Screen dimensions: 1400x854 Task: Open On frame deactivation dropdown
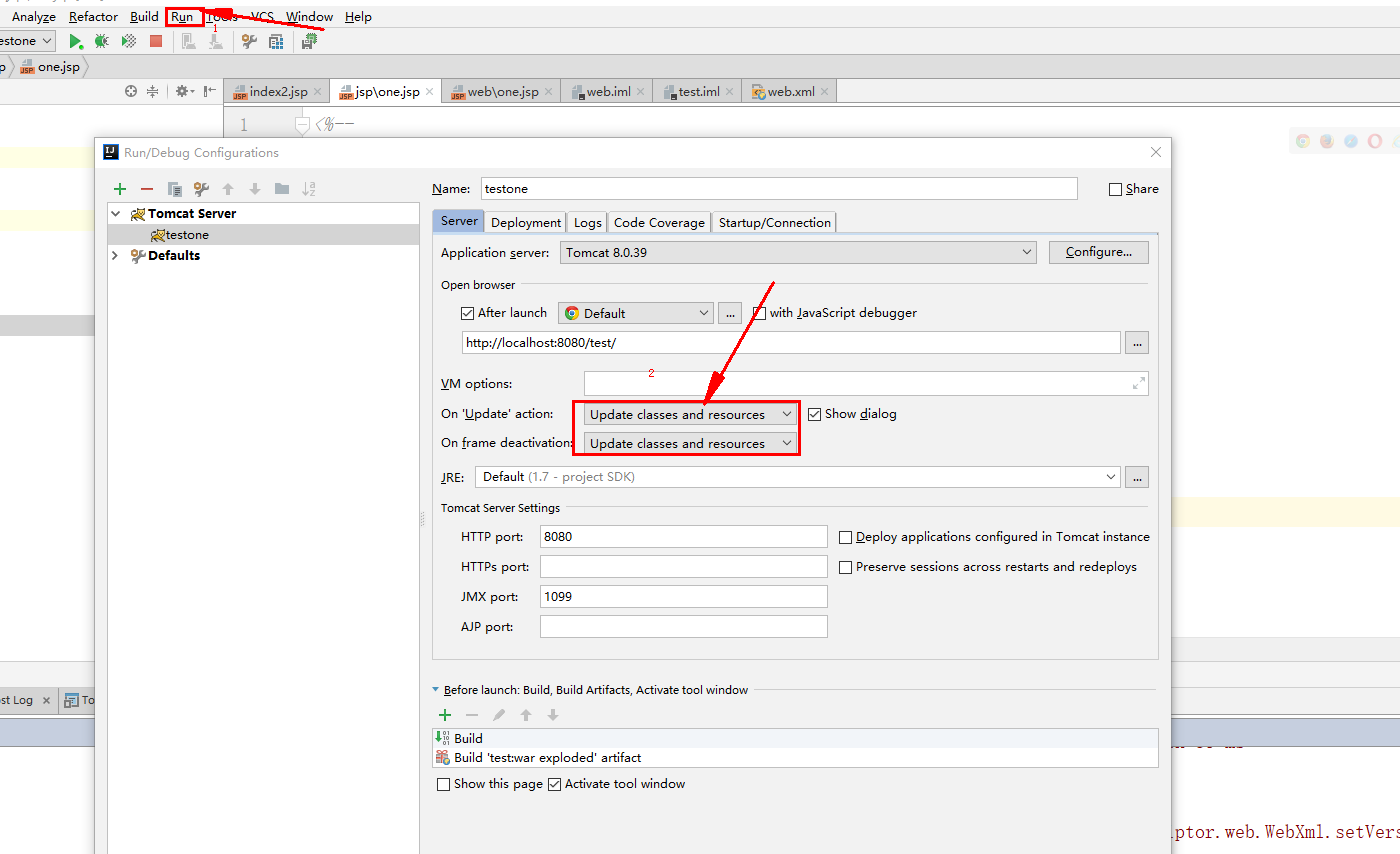coord(690,443)
